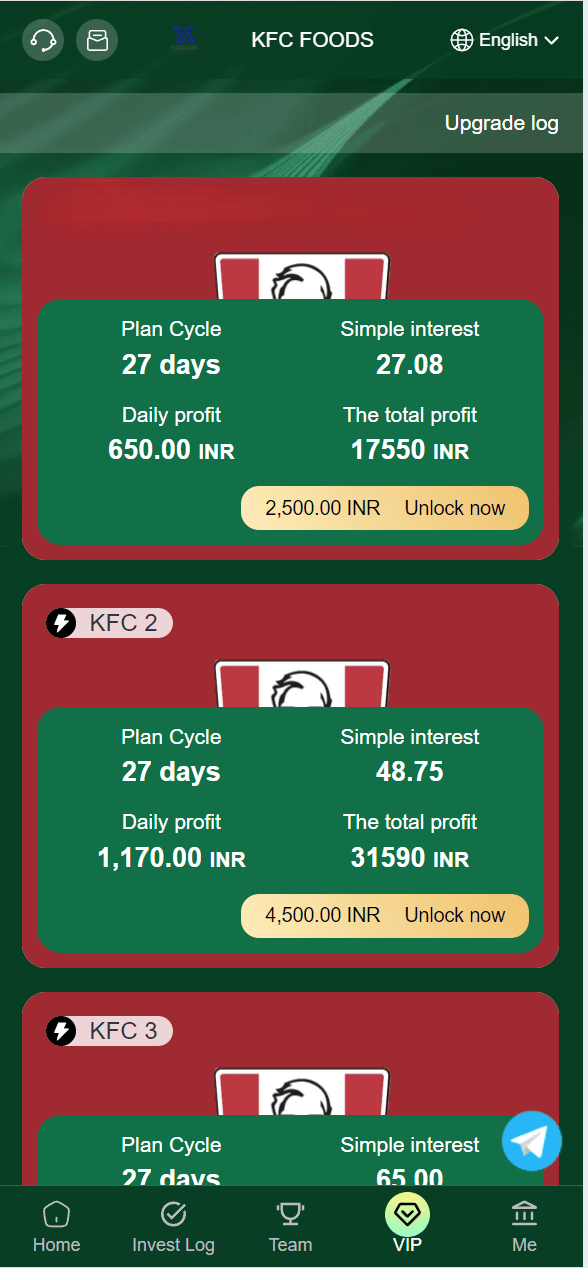Click KFC logo image in first card
Screen dimensions: 588x1268
click(301, 277)
